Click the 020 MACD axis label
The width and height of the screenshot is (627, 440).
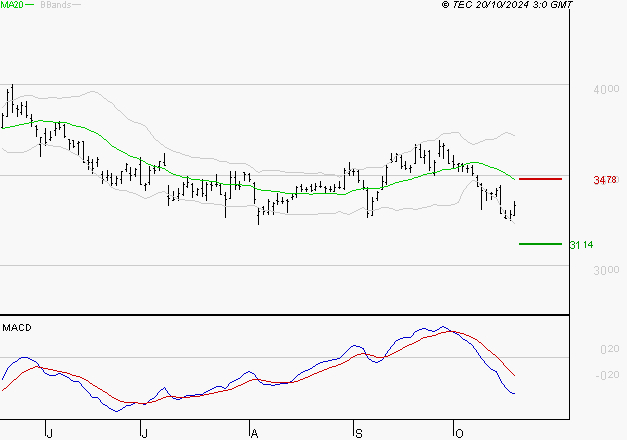(610, 349)
